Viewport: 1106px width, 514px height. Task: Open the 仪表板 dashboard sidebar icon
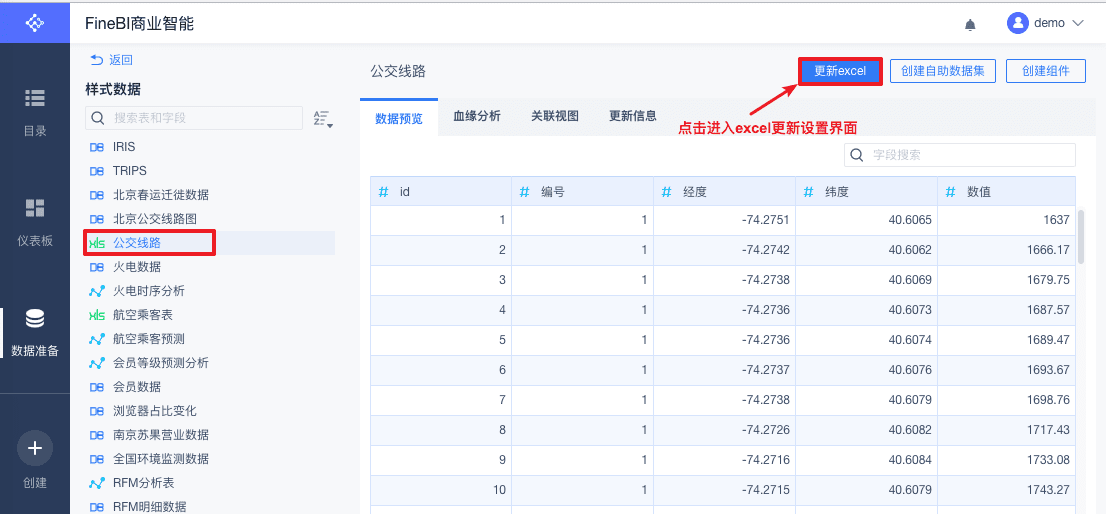coord(35,208)
